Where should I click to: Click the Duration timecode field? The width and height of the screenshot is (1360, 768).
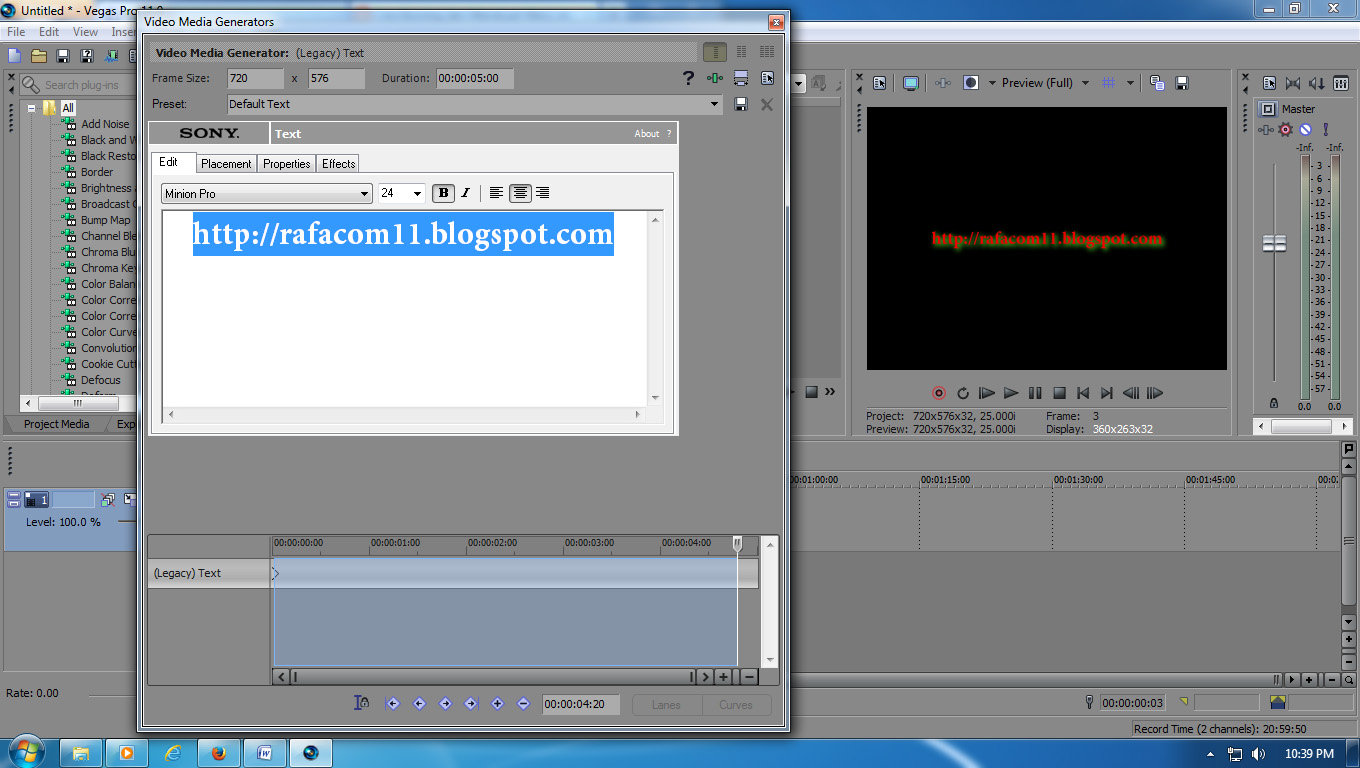475,78
